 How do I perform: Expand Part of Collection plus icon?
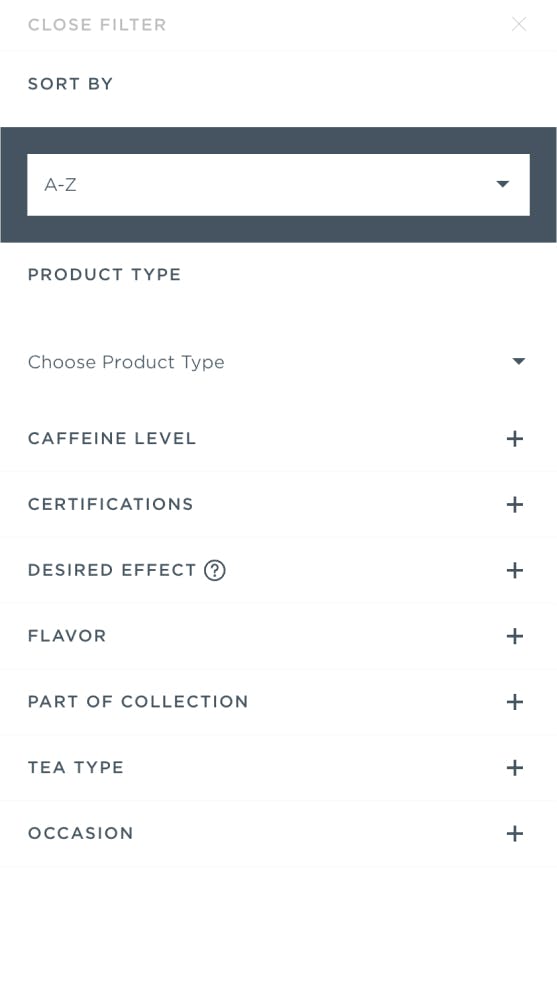click(515, 702)
